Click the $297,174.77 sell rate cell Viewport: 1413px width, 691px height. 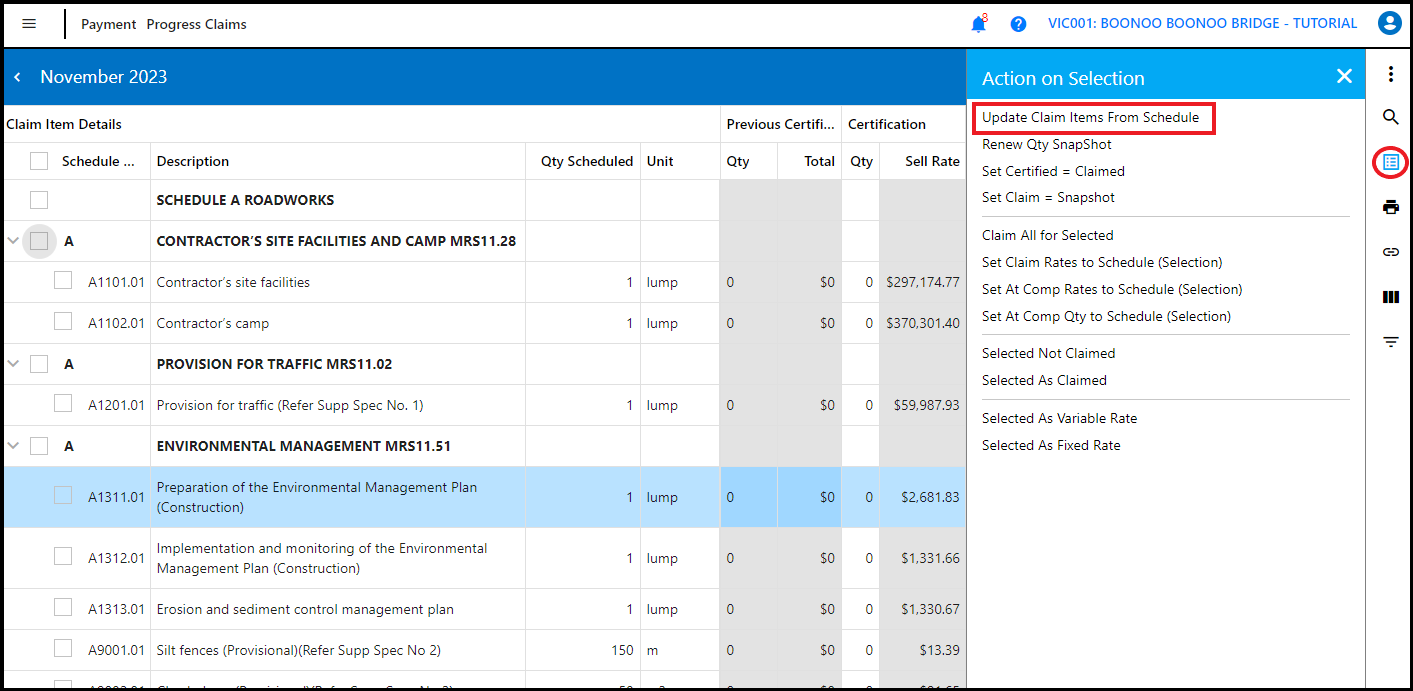click(922, 282)
